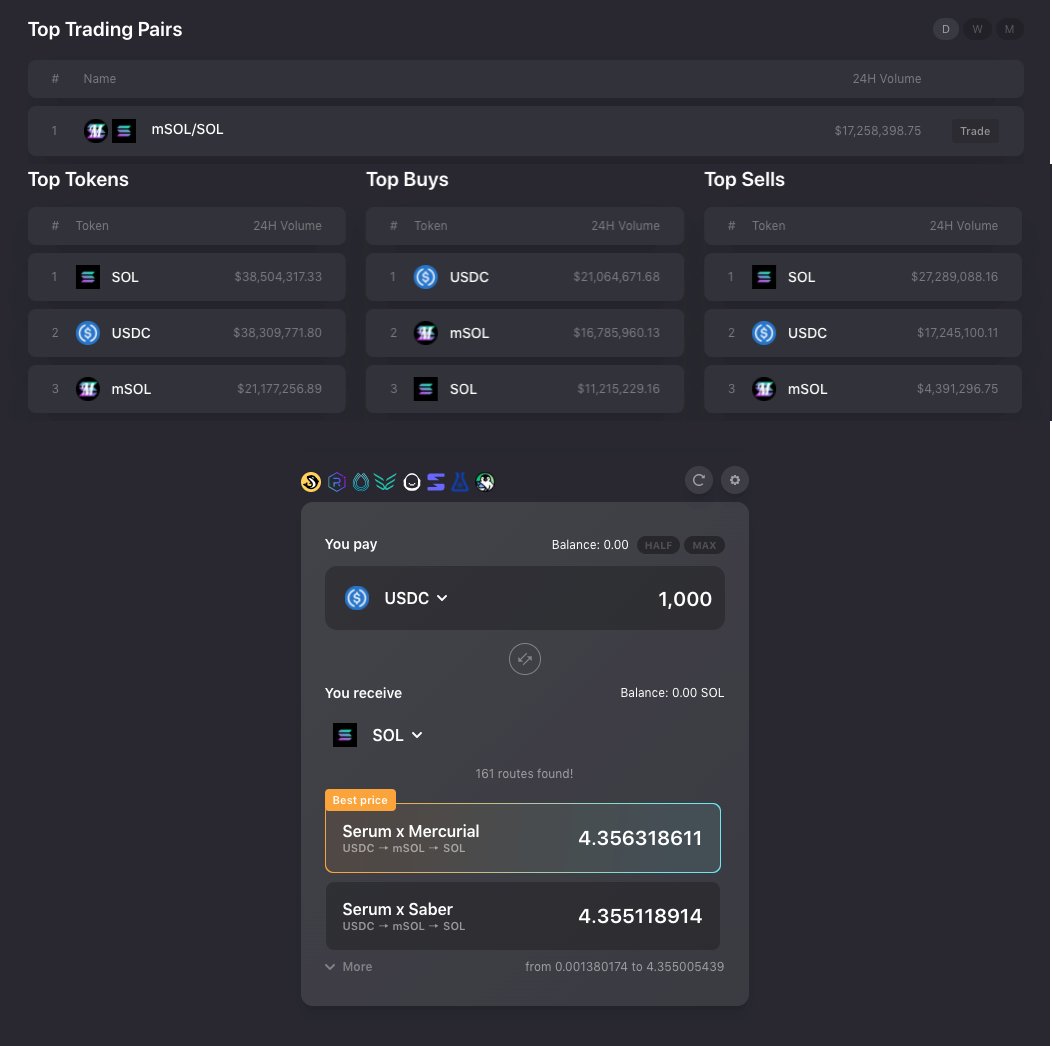Viewport: 1052px width, 1046px height.
Task: Click $38,504,317.33 volume value
Action: coord(278,276)
